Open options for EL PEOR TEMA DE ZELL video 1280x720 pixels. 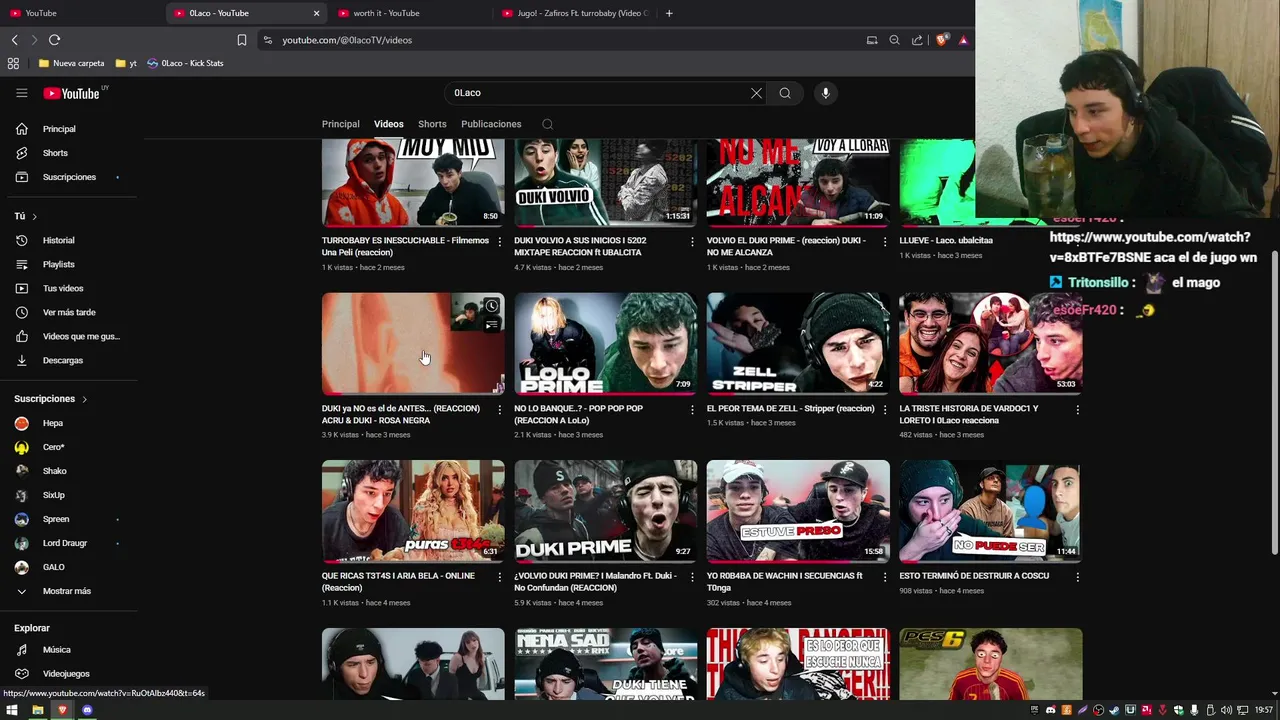(x=885, y=409)
